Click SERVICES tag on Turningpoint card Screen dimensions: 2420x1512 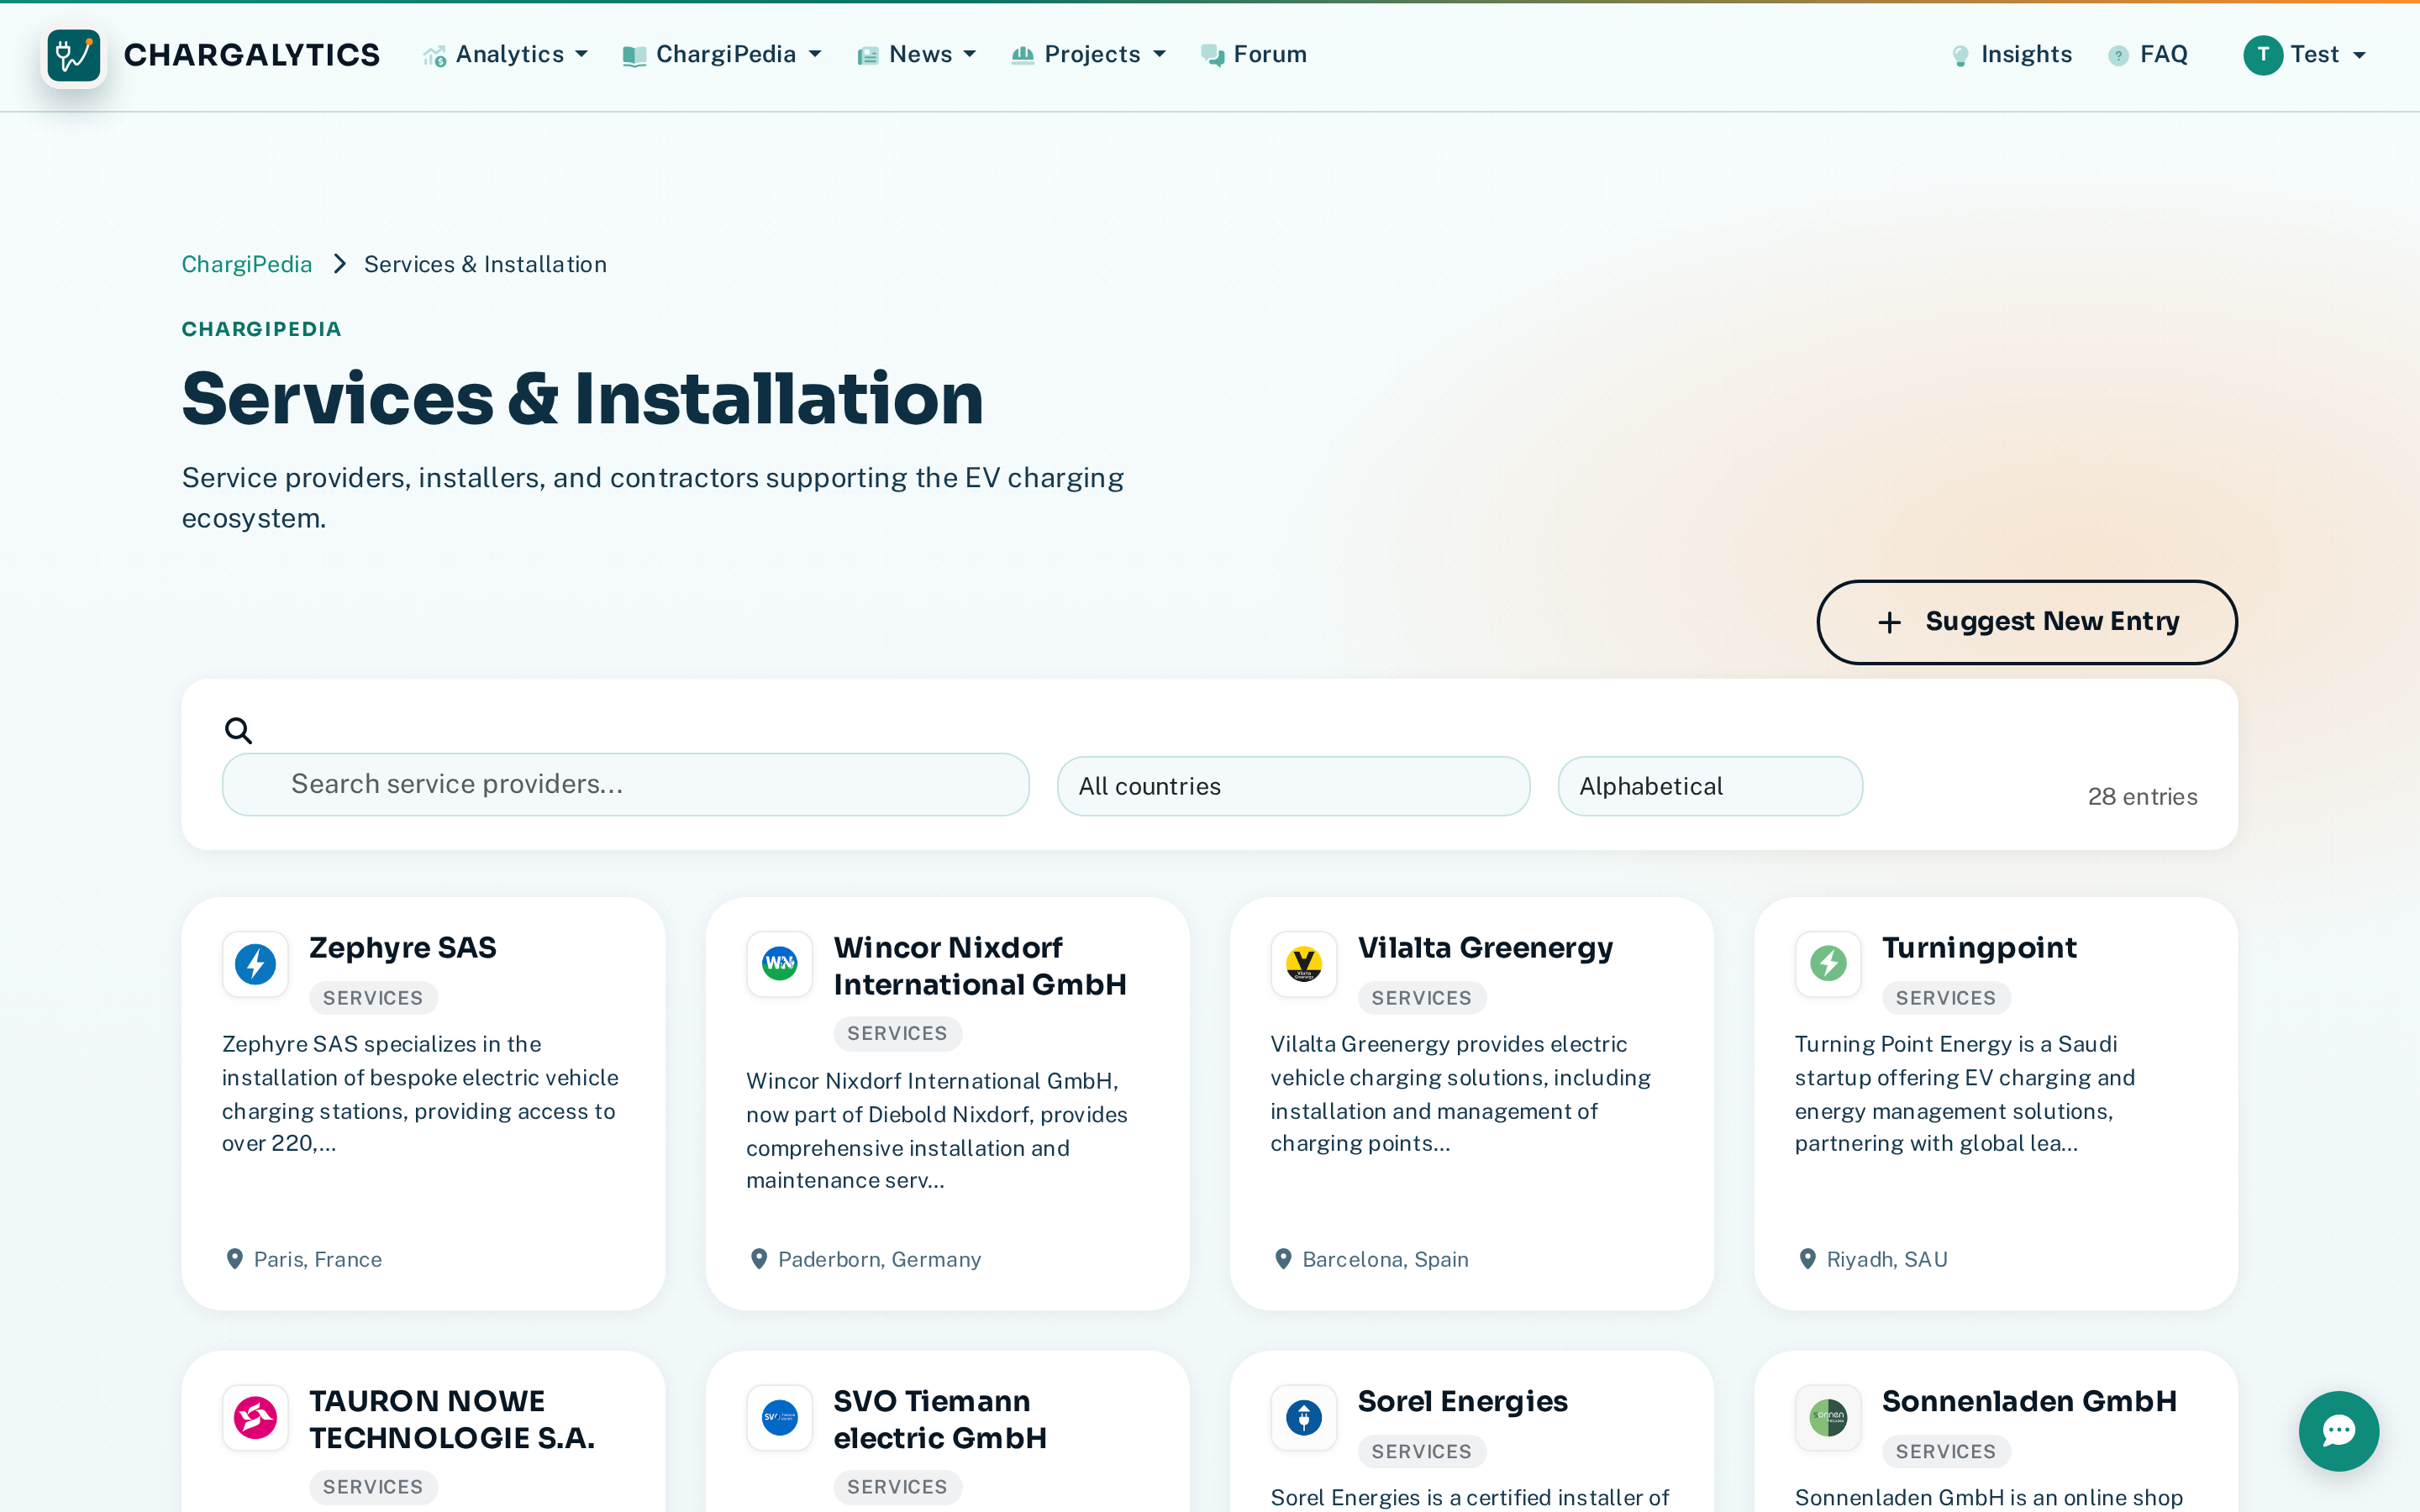(1945, 998)
